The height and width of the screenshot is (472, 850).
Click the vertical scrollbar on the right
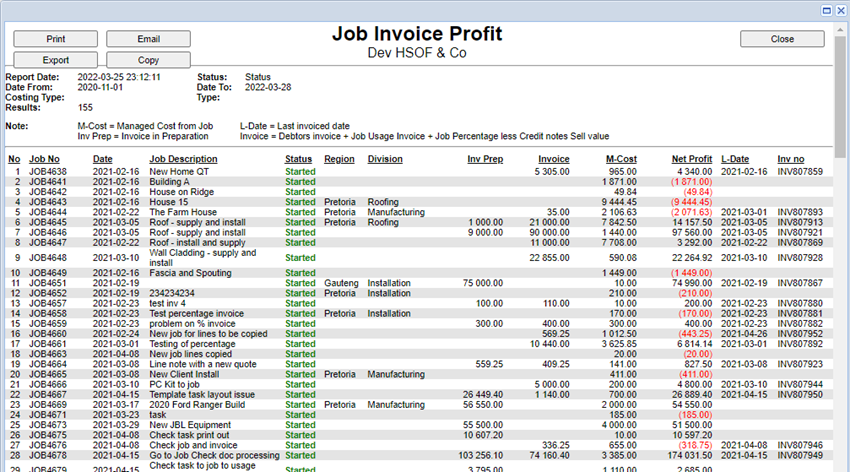pos(840,300)
